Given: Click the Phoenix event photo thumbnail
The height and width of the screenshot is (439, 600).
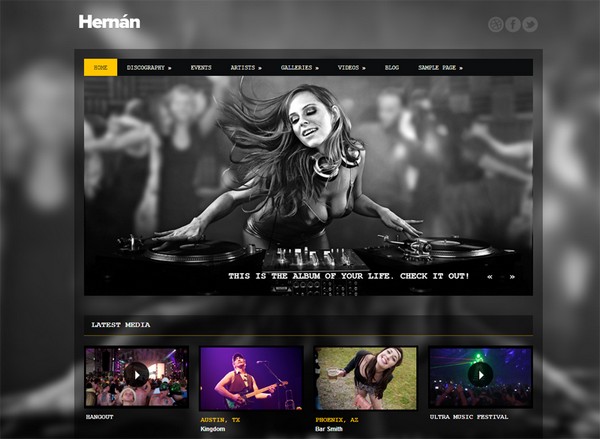Looking at the screenshot, I should click(366, 377).
